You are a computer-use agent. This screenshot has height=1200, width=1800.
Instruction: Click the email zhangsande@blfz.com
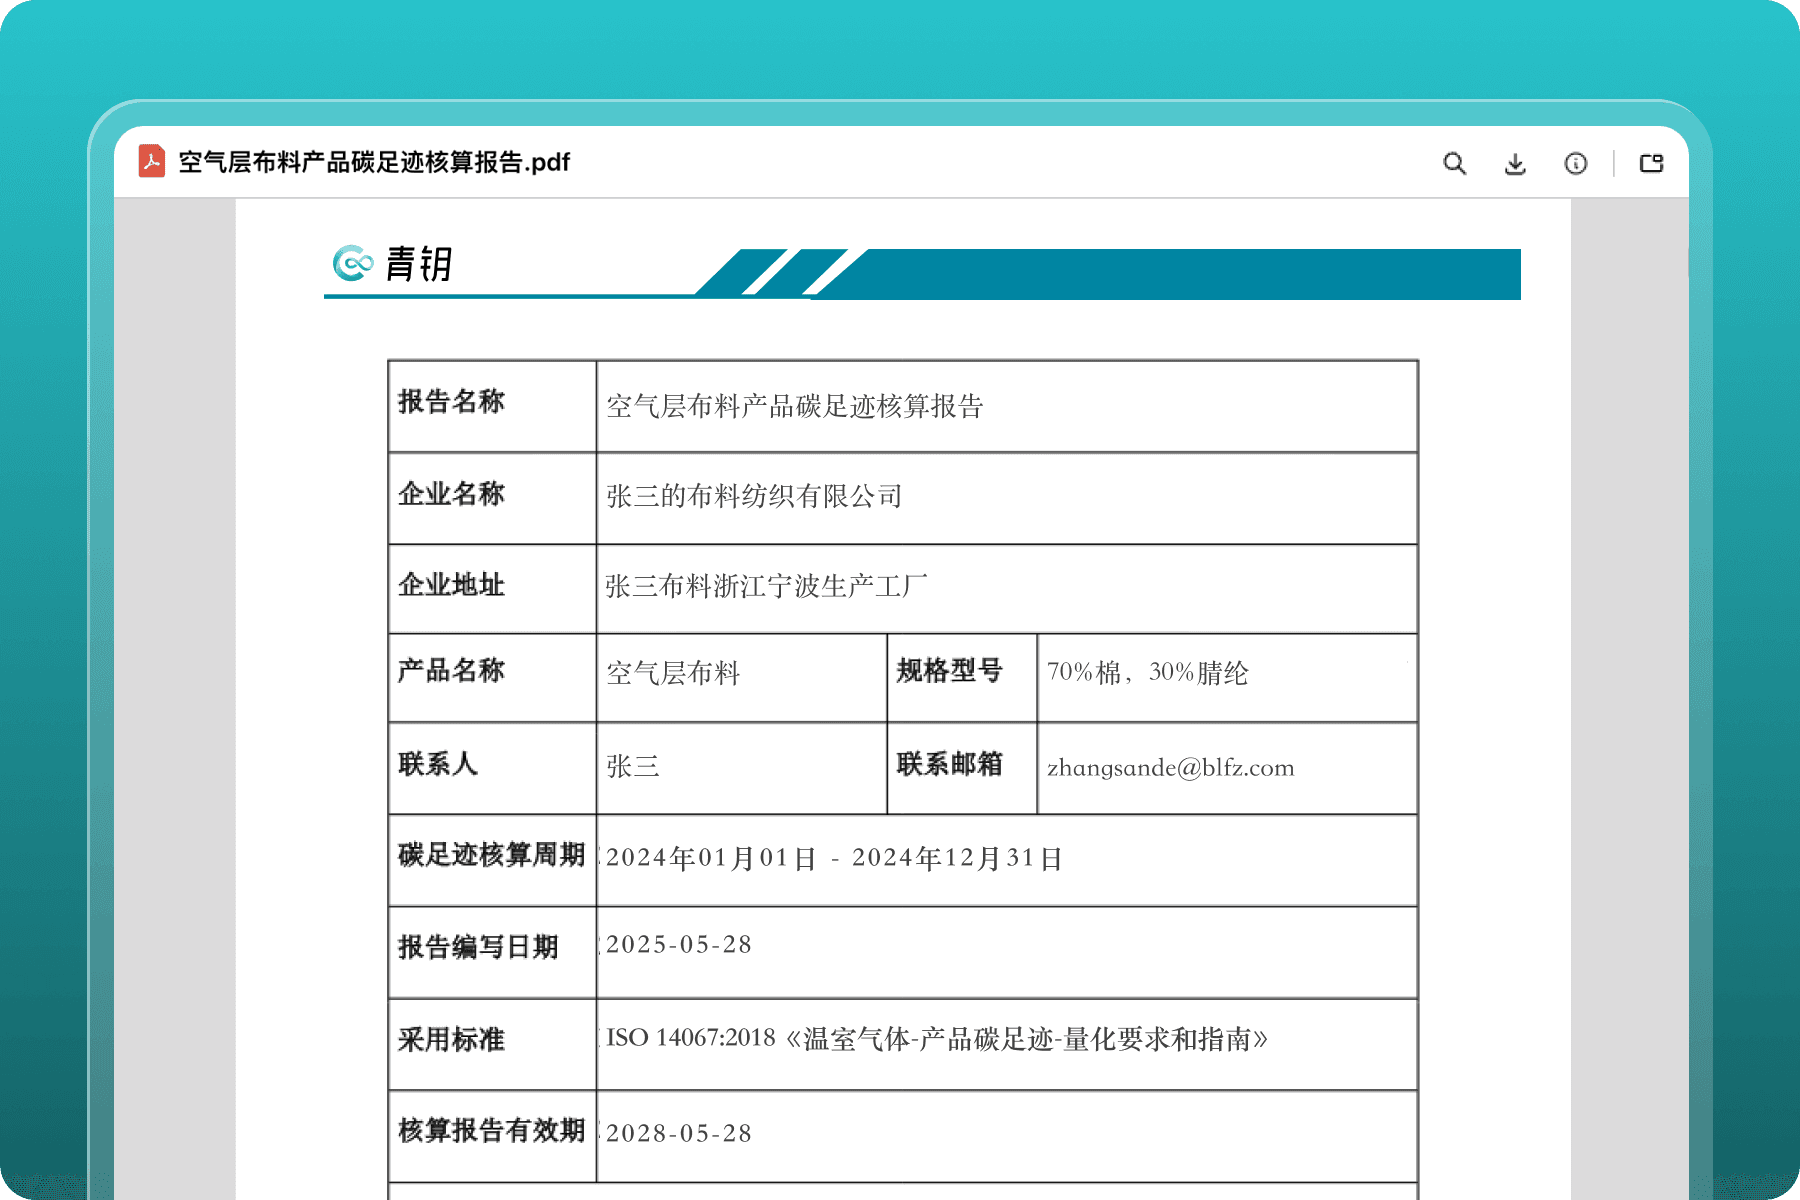click(x=1169, y=768)
